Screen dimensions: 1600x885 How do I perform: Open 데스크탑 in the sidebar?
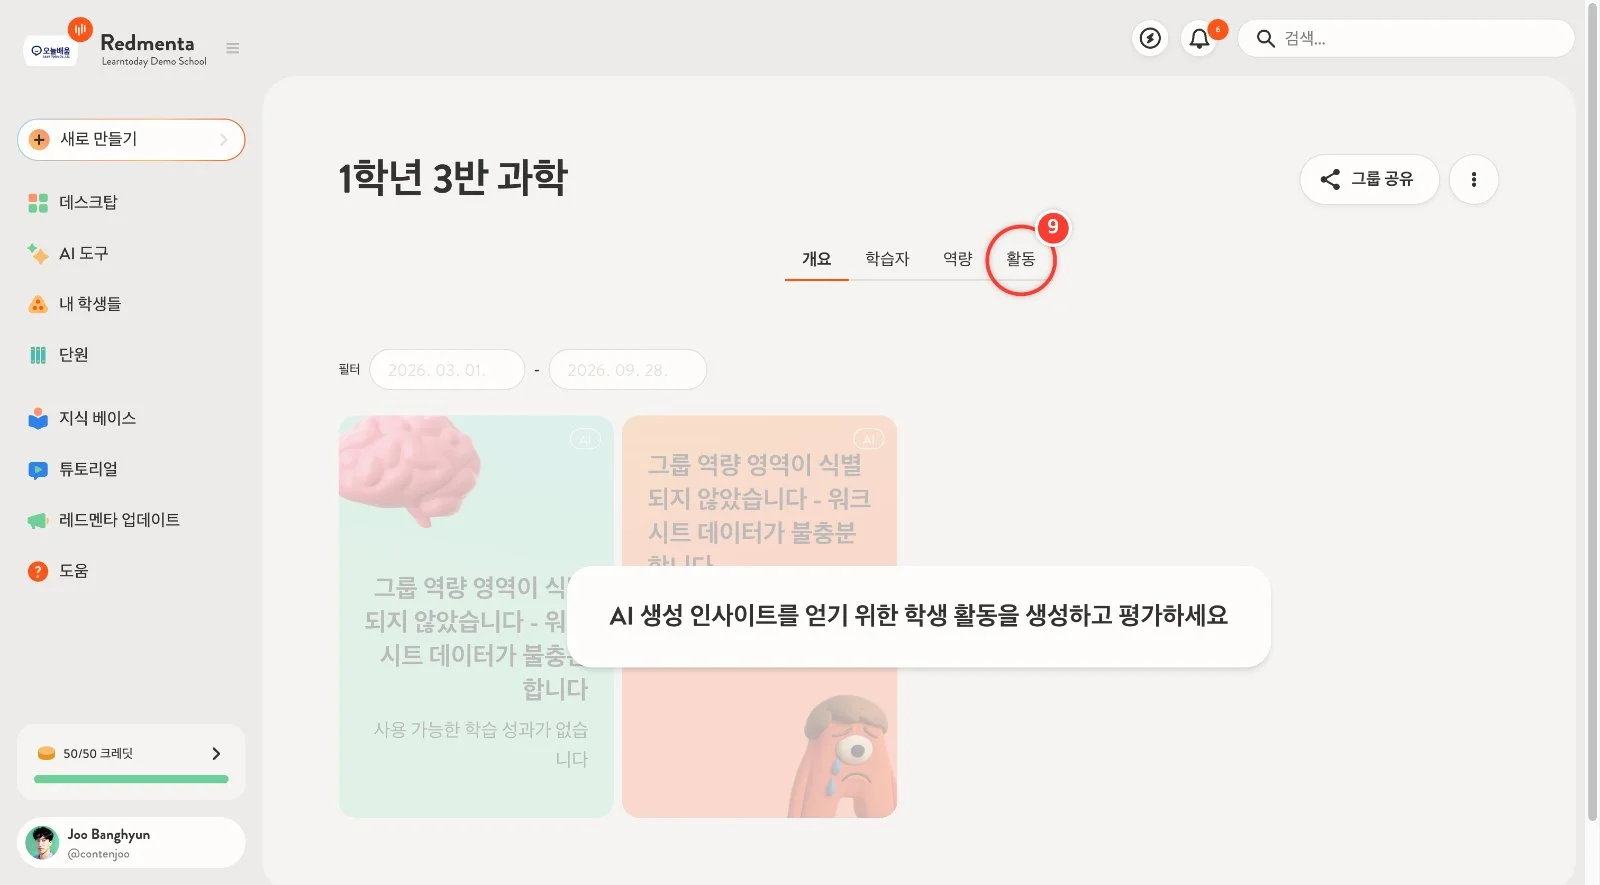pos(73,202)
